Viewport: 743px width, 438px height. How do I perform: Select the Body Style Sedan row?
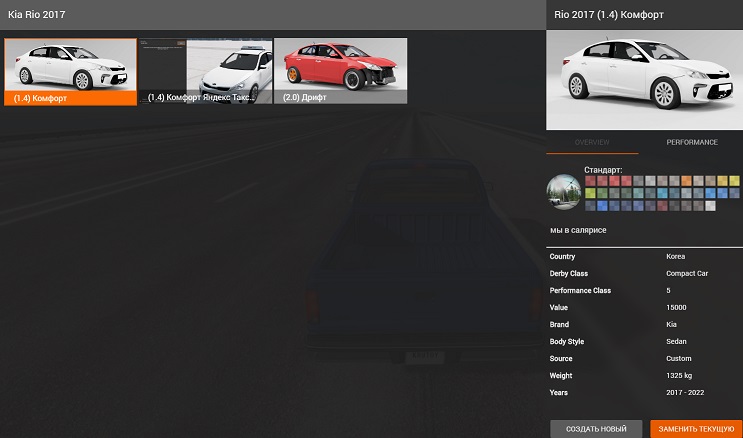644,341
